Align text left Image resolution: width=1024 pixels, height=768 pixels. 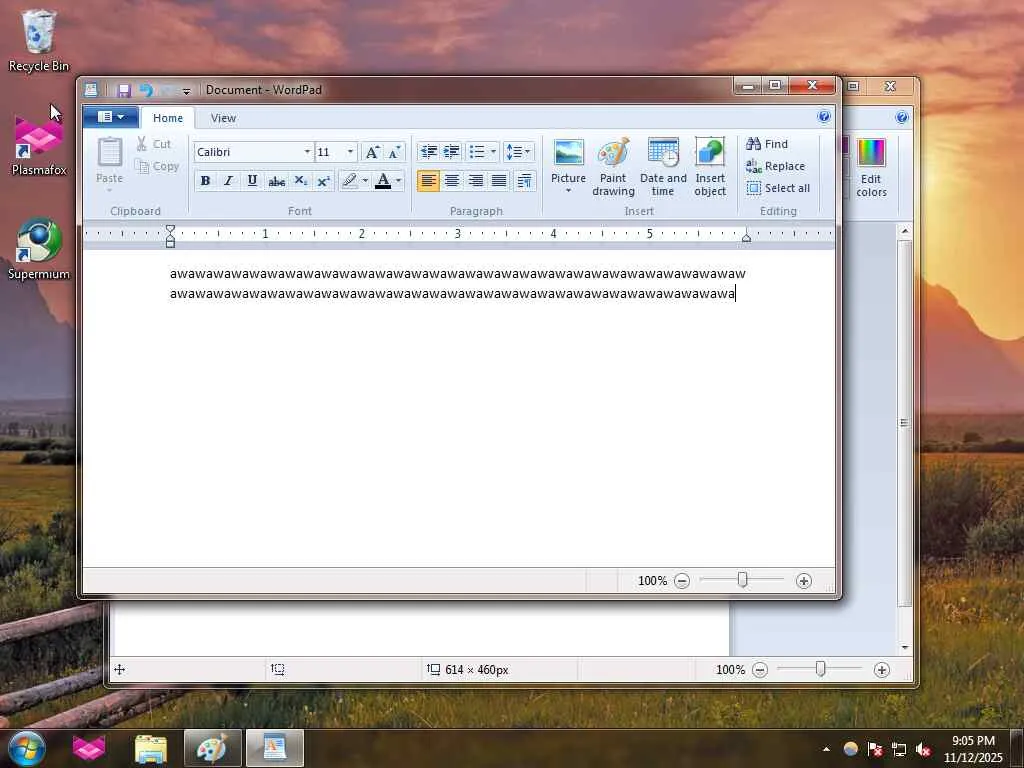click(x=428, y=181)
